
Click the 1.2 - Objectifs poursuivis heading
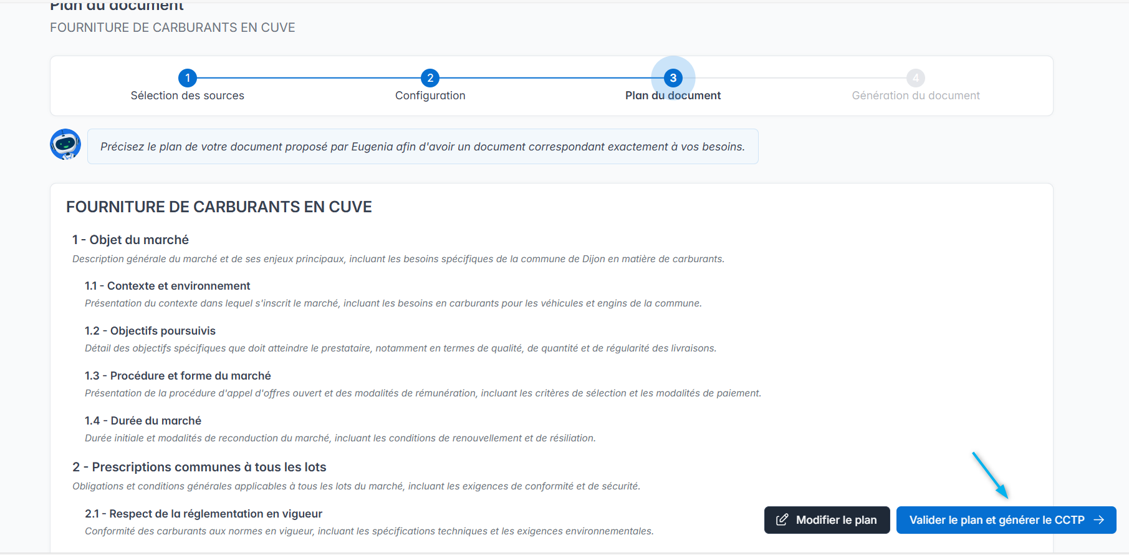(150, 331)
